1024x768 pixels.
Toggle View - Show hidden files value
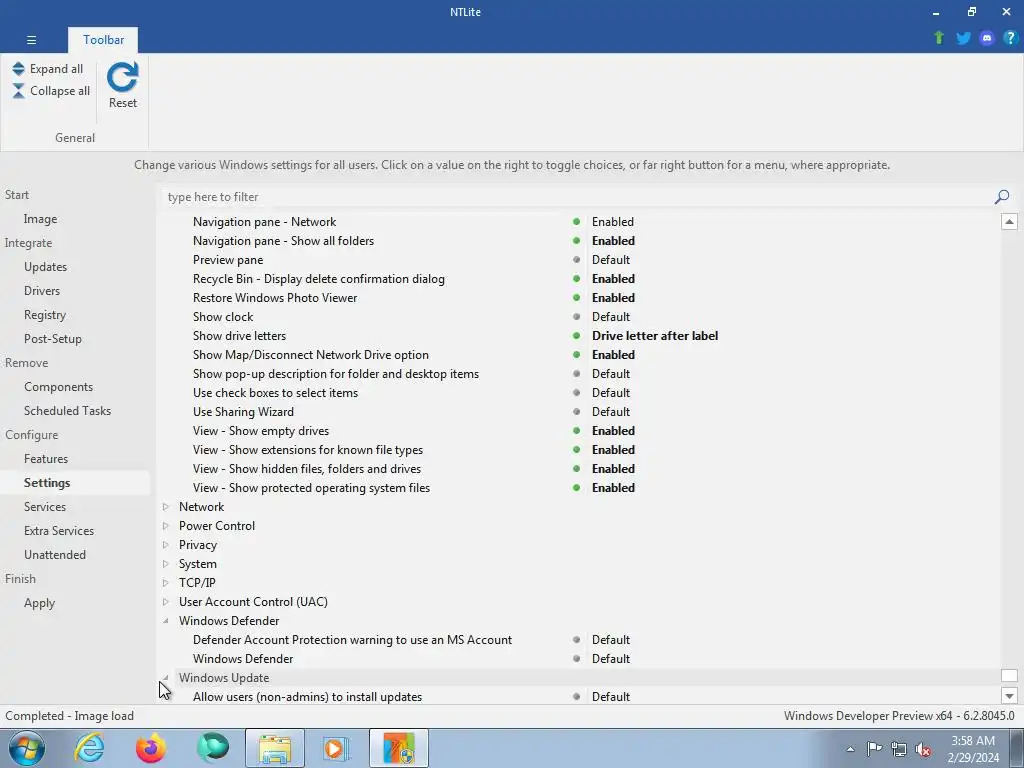613,469
